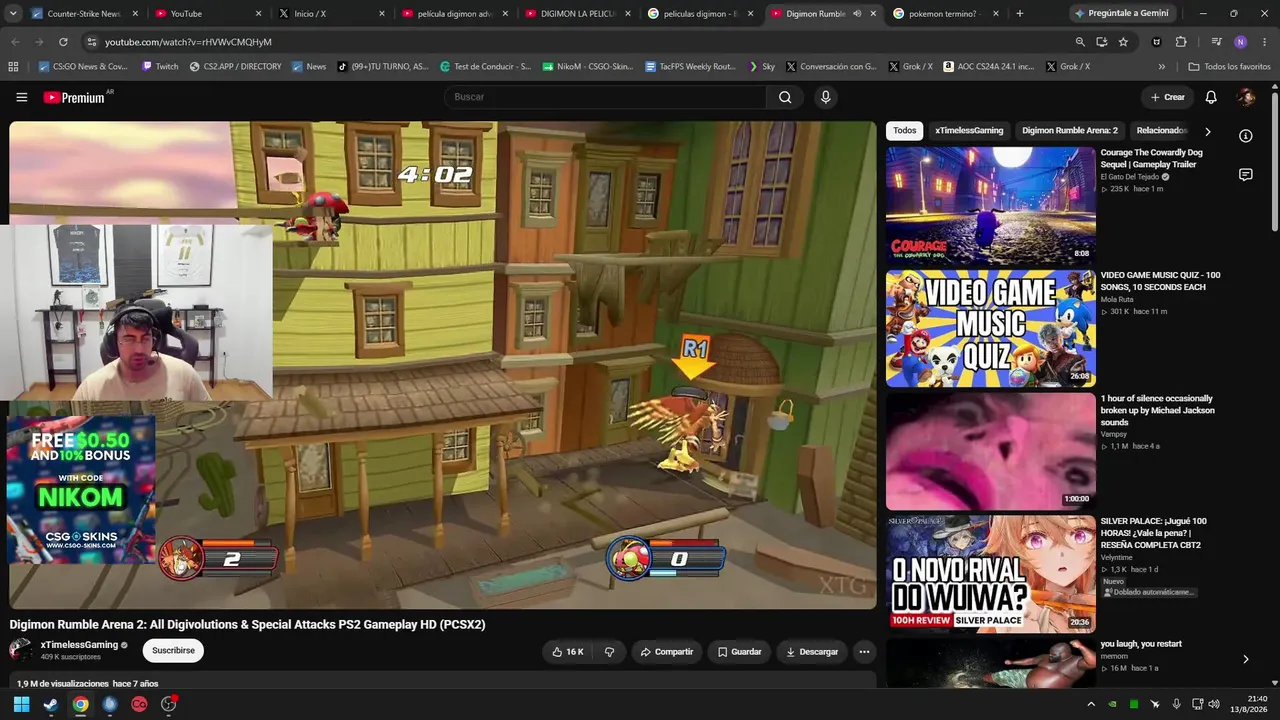The width and height of the screenshot is (1280, 720).
Task: Switch to the Inicio / X tab
Action: click(x=330, y=14)
